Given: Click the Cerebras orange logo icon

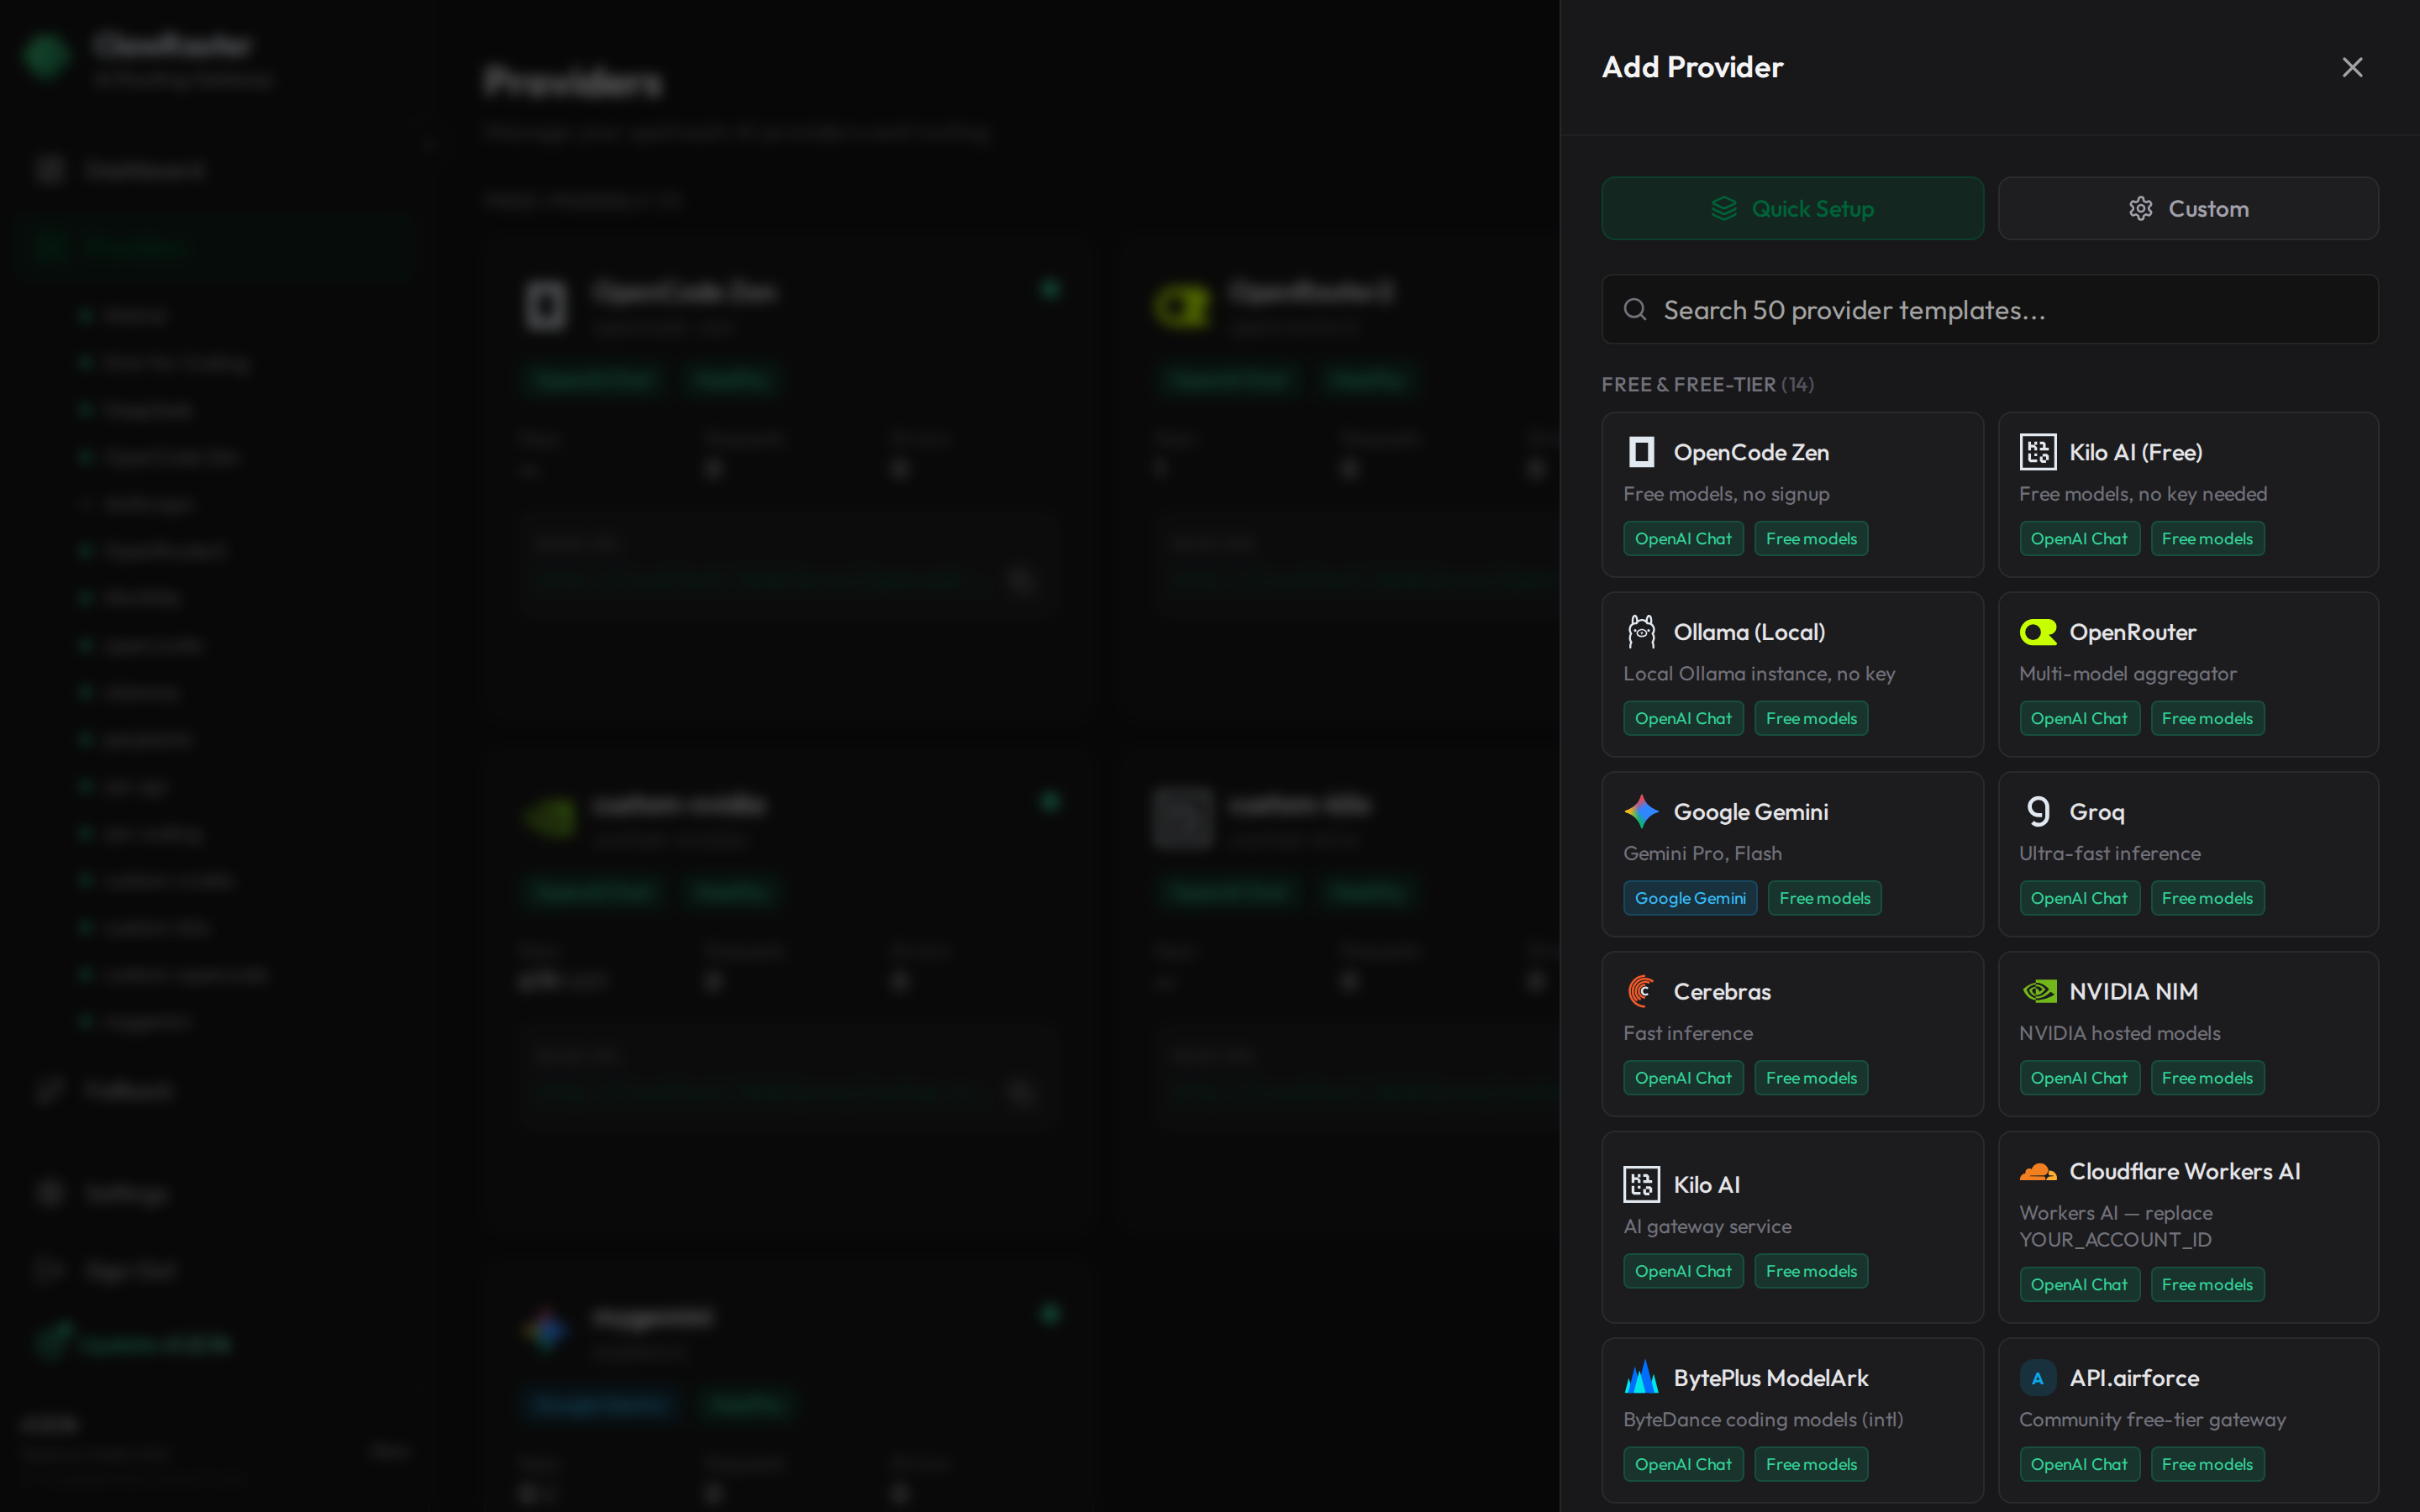Looking at the screenshot, I should 1641,991.
